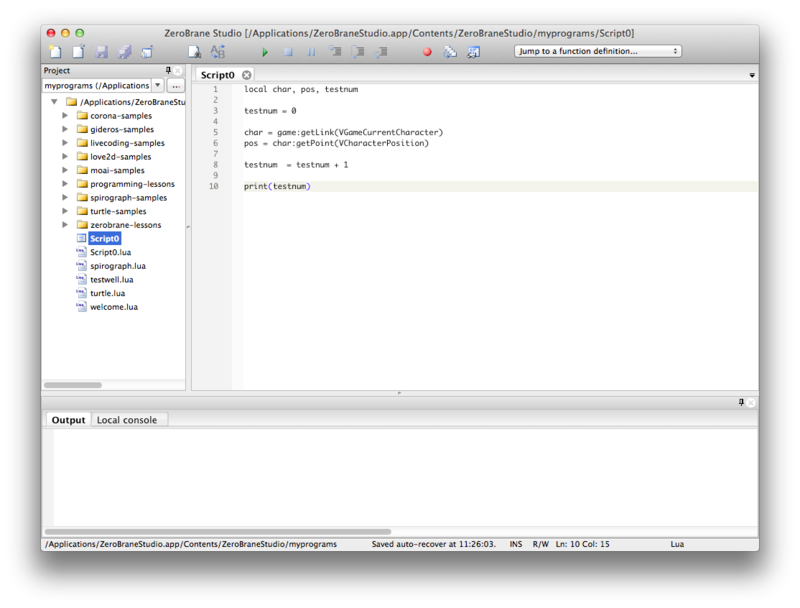Switch to the Local console tab

(125, 420)
